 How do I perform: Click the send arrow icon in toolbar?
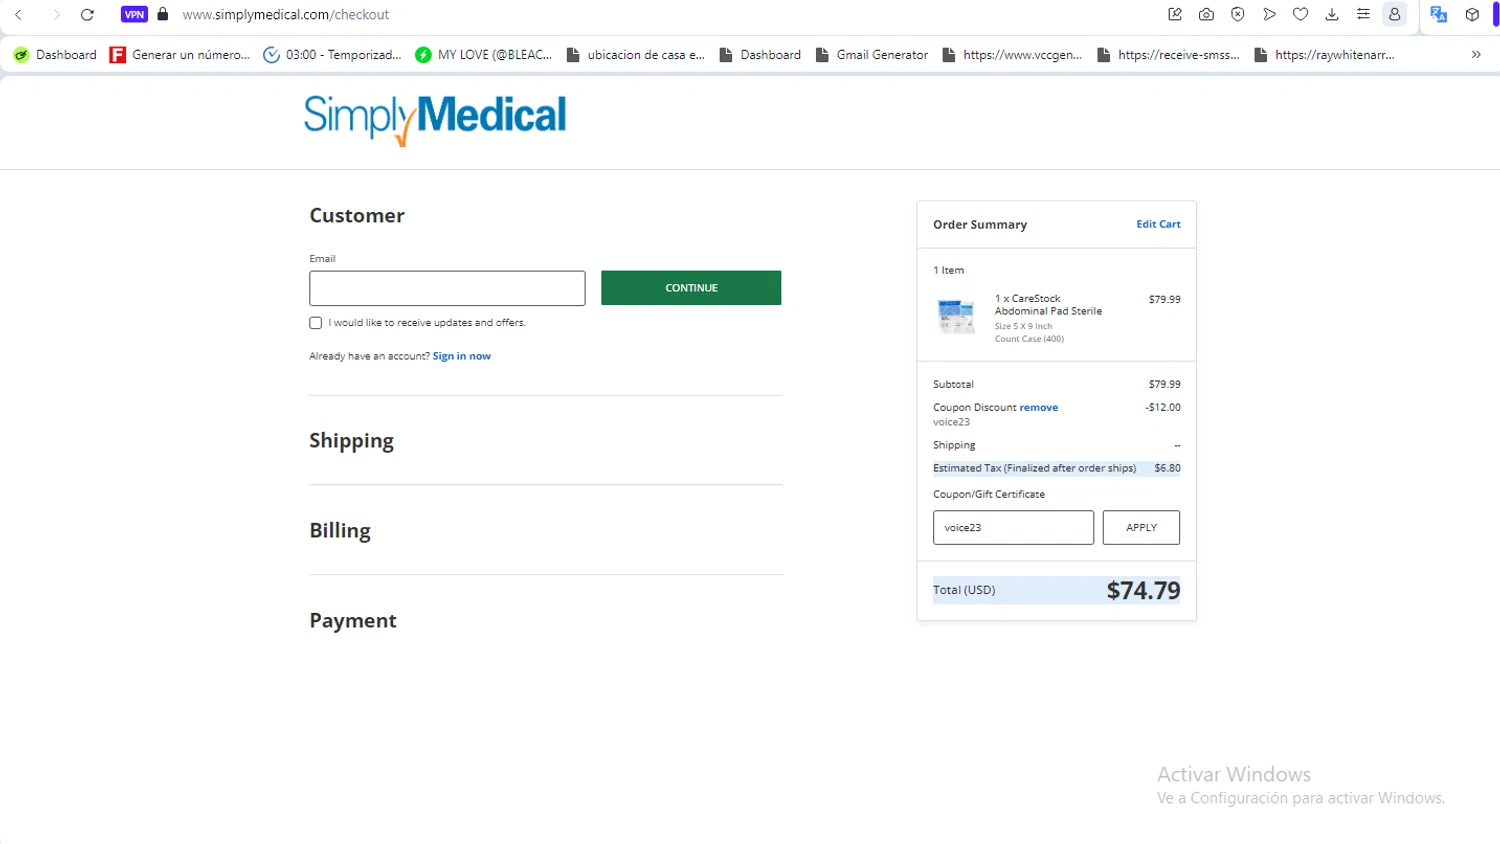point(1269,14)
